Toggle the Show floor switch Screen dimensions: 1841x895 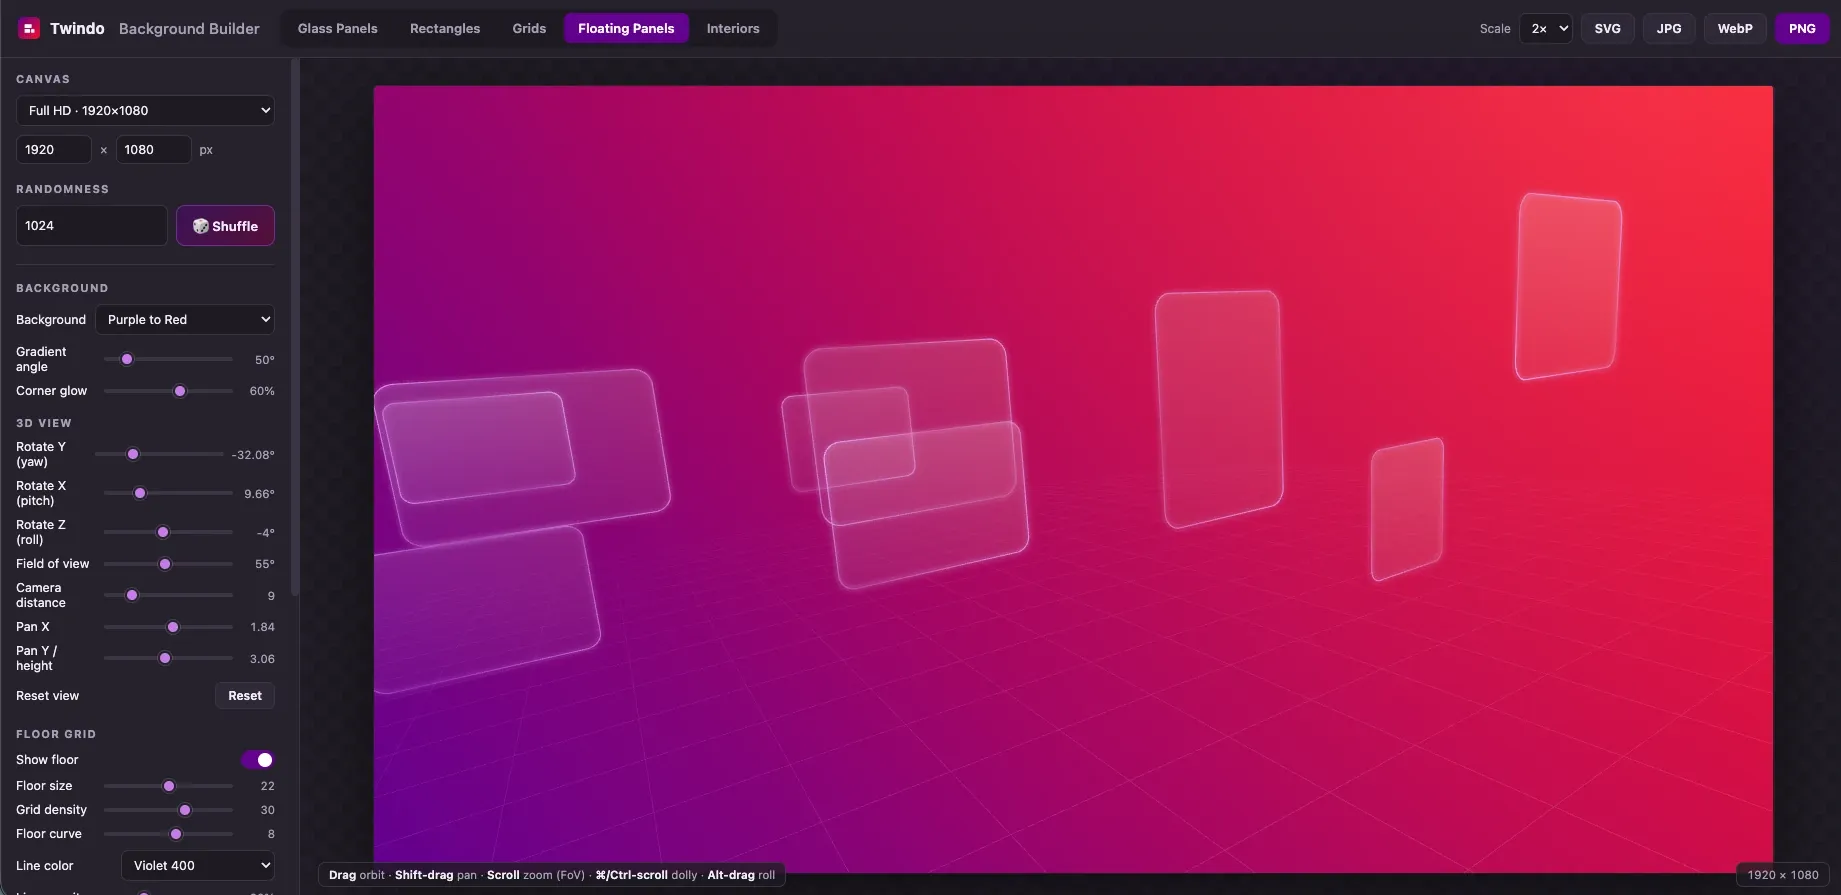(257, 760)
